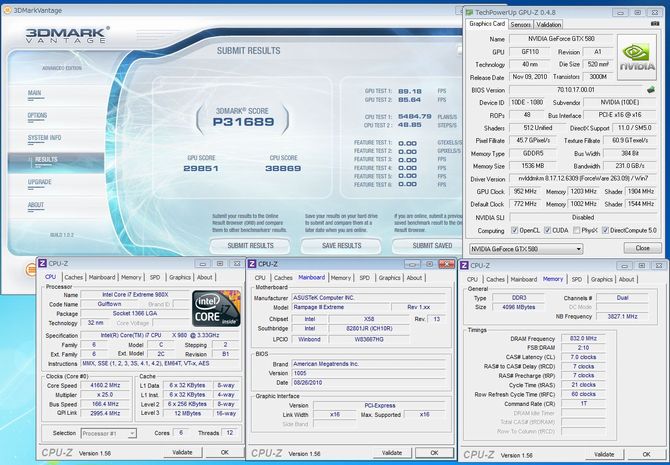This screenshot has height=465, width=670.
Task: Click OK in the CPU-Z Memory window
Action: pyautogui.click(x=646, y=454)
